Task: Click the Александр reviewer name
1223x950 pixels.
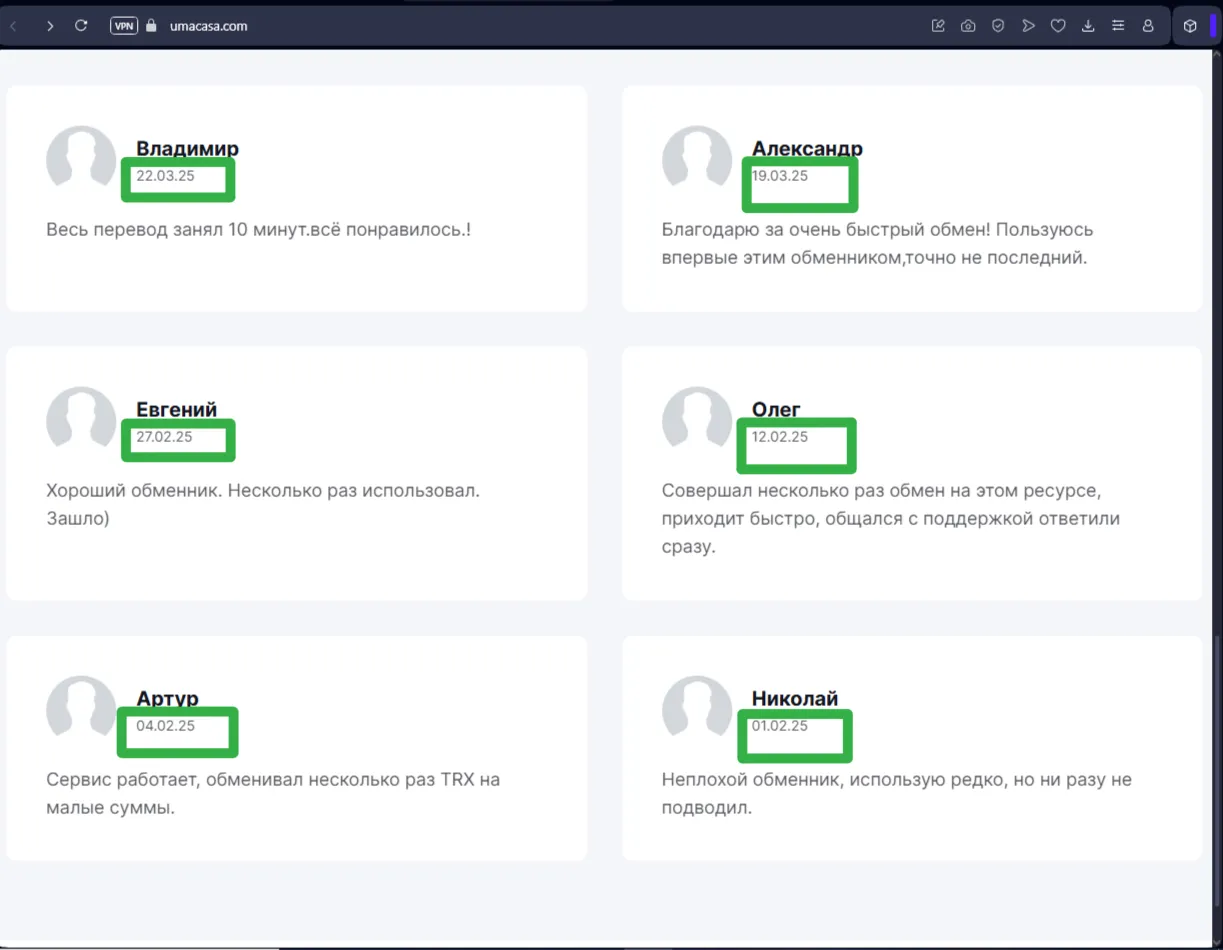Action: 807,149
